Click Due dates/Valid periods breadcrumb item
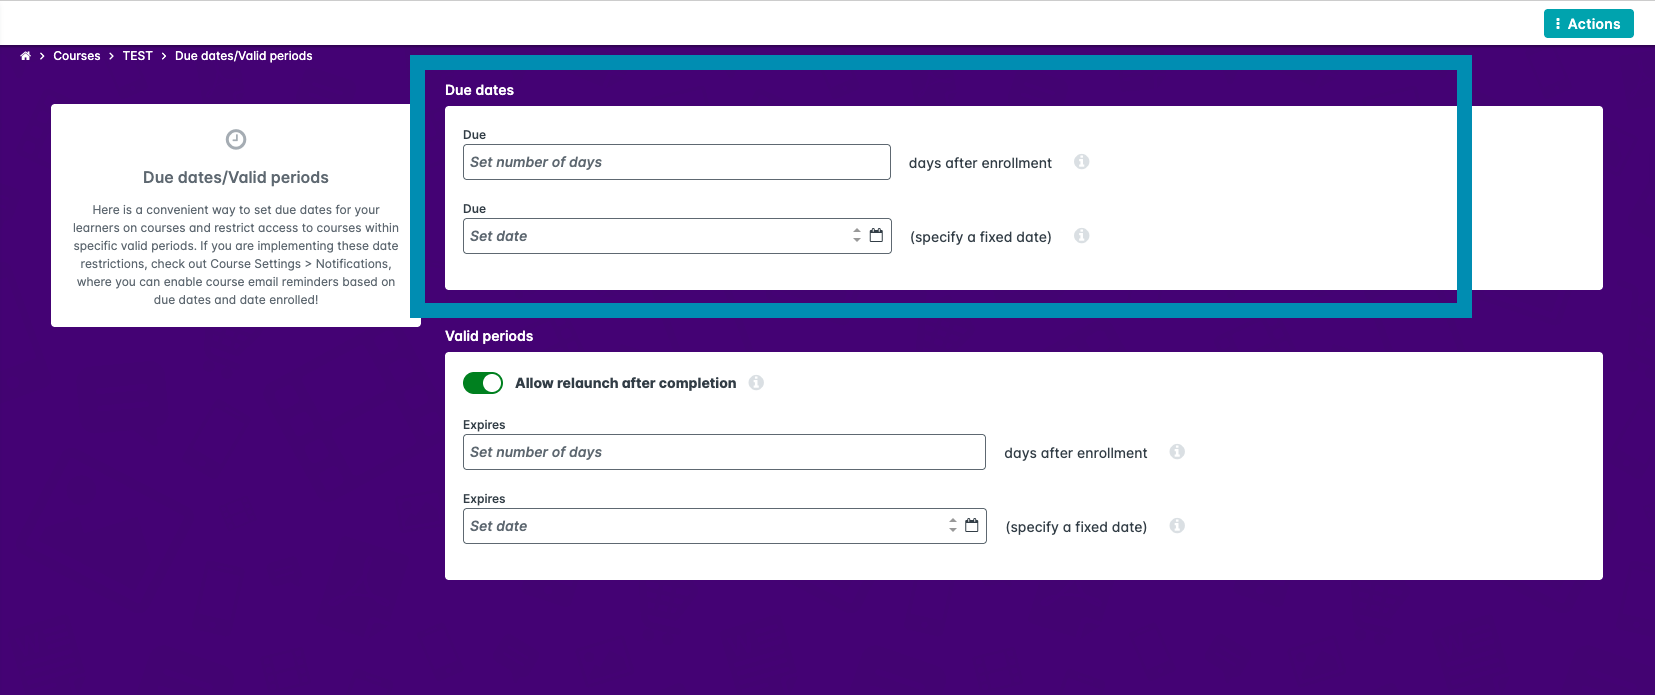The image size is (1655, 695). 244,56
